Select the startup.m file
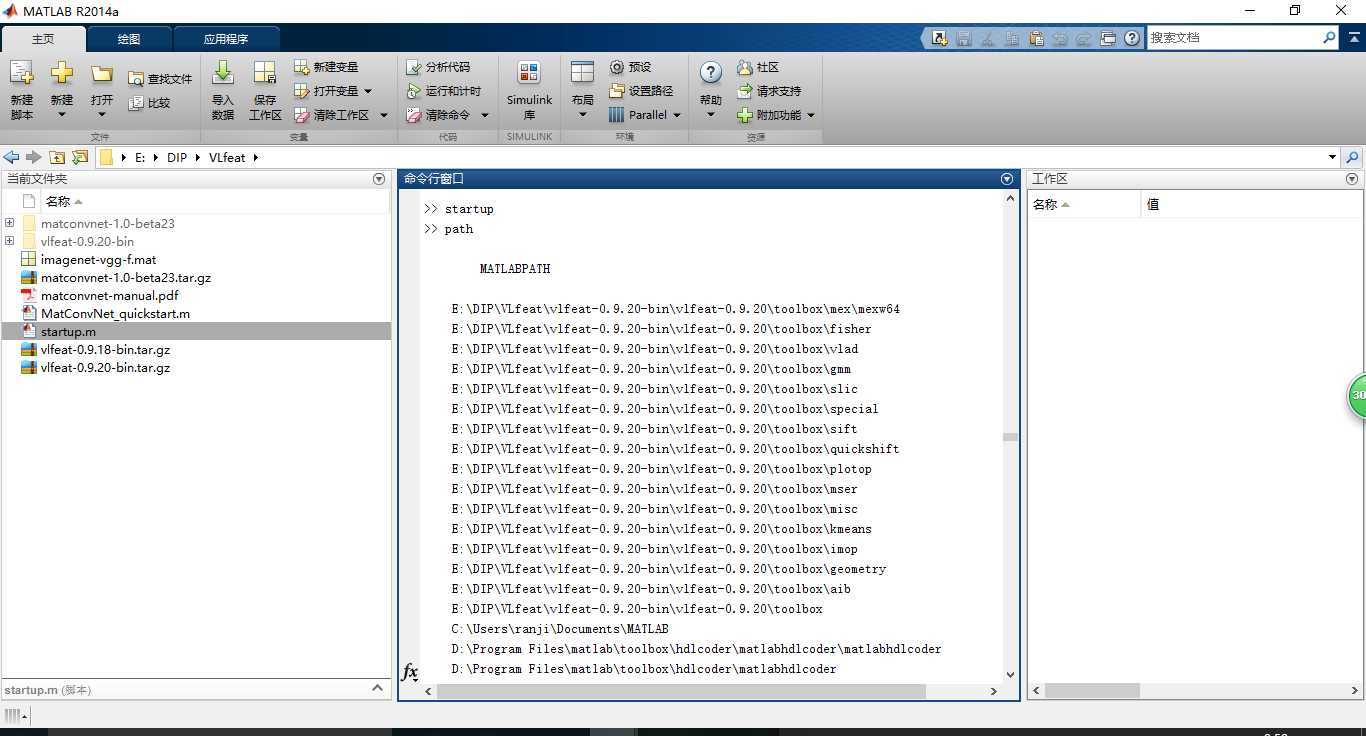This screenshot has height=736, width=1366. [68, 331]
